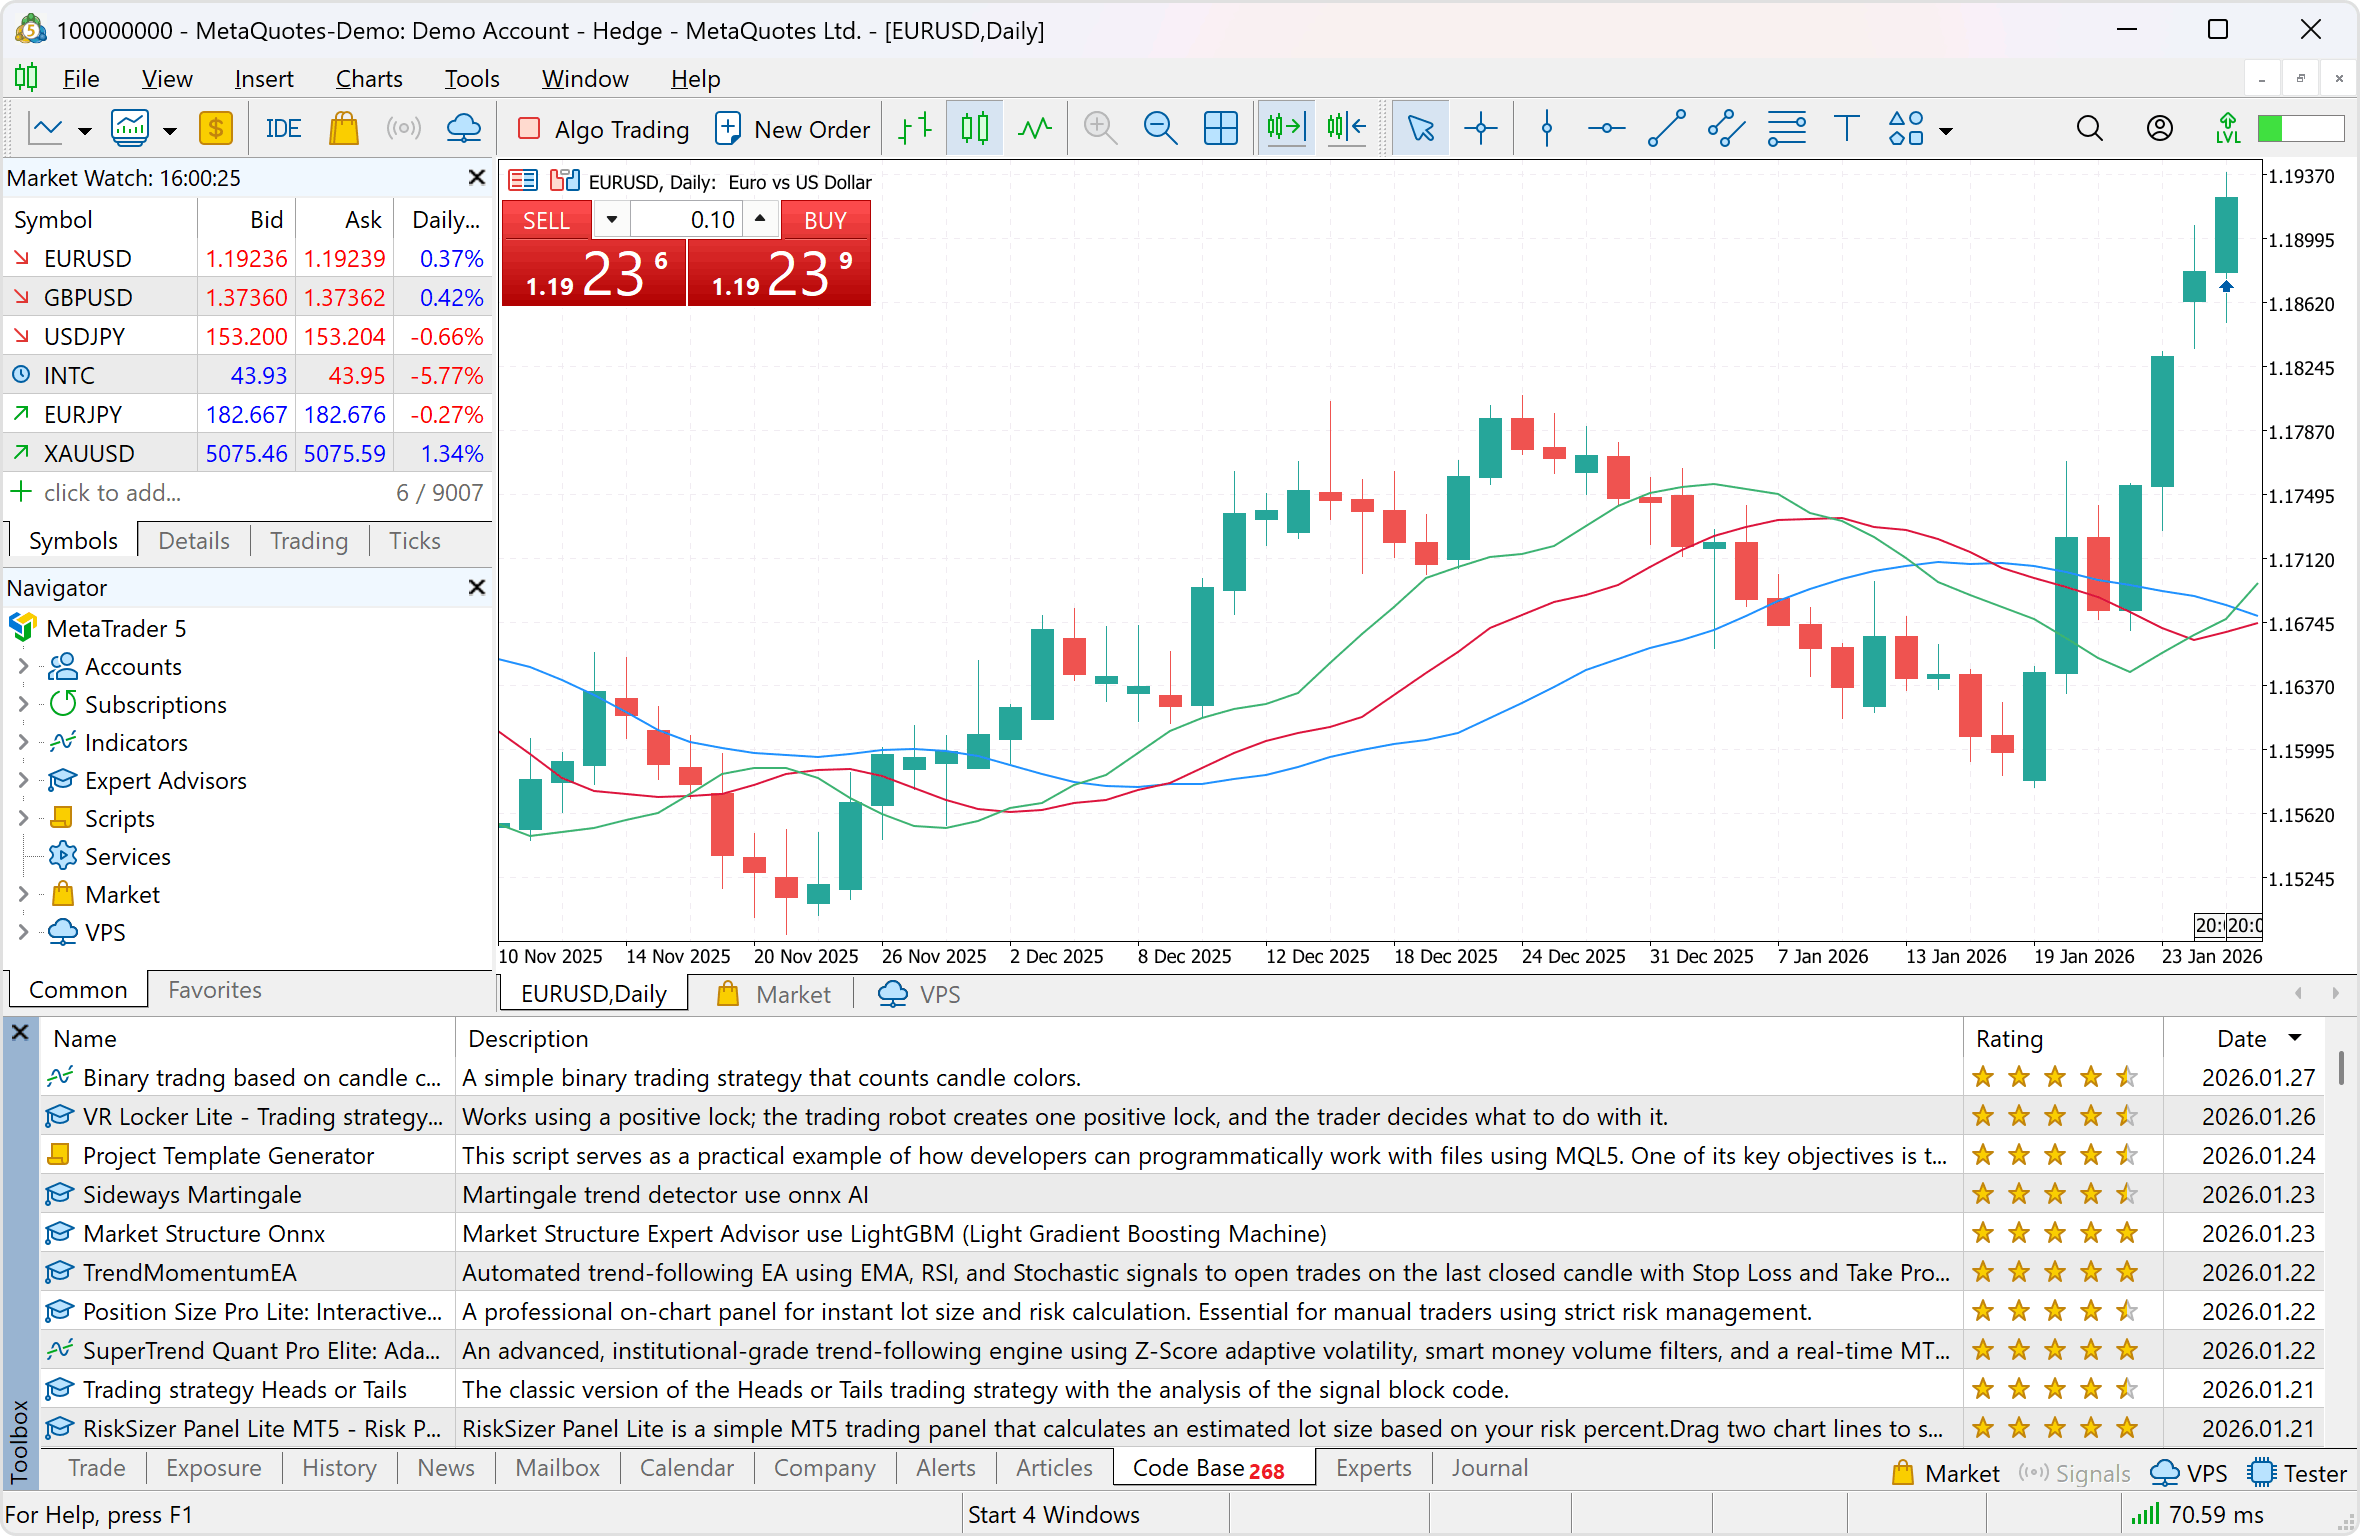Switch to the Ticks tab in Market Watch
The width and height of the screenshot is (2360, 1536).
coord(414,541)
